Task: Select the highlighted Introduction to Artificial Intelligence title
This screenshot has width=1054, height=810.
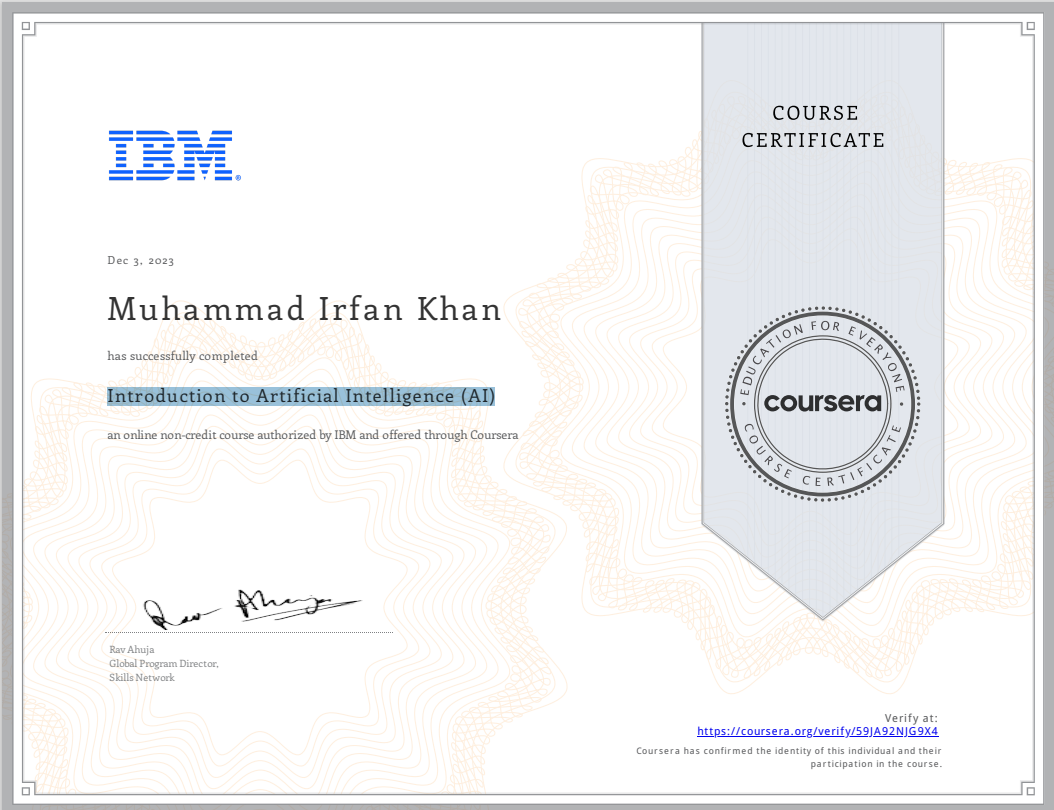Action: tap(301, 396)
